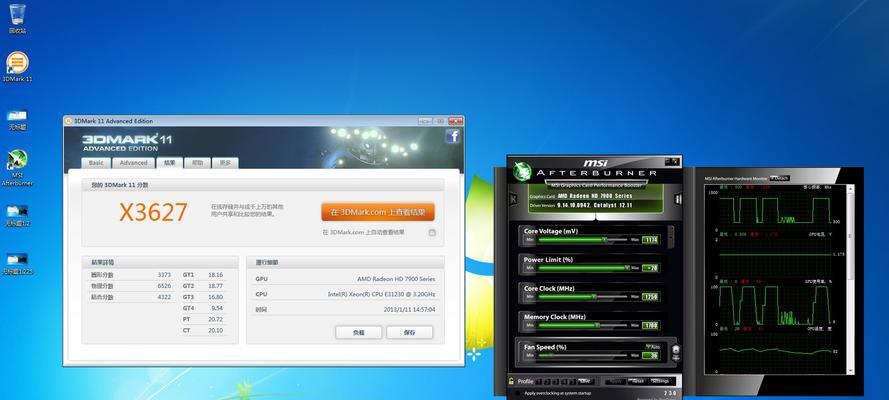
Task: Click the 3DMark 11 title bar app icon
Action: coord(69,121)
